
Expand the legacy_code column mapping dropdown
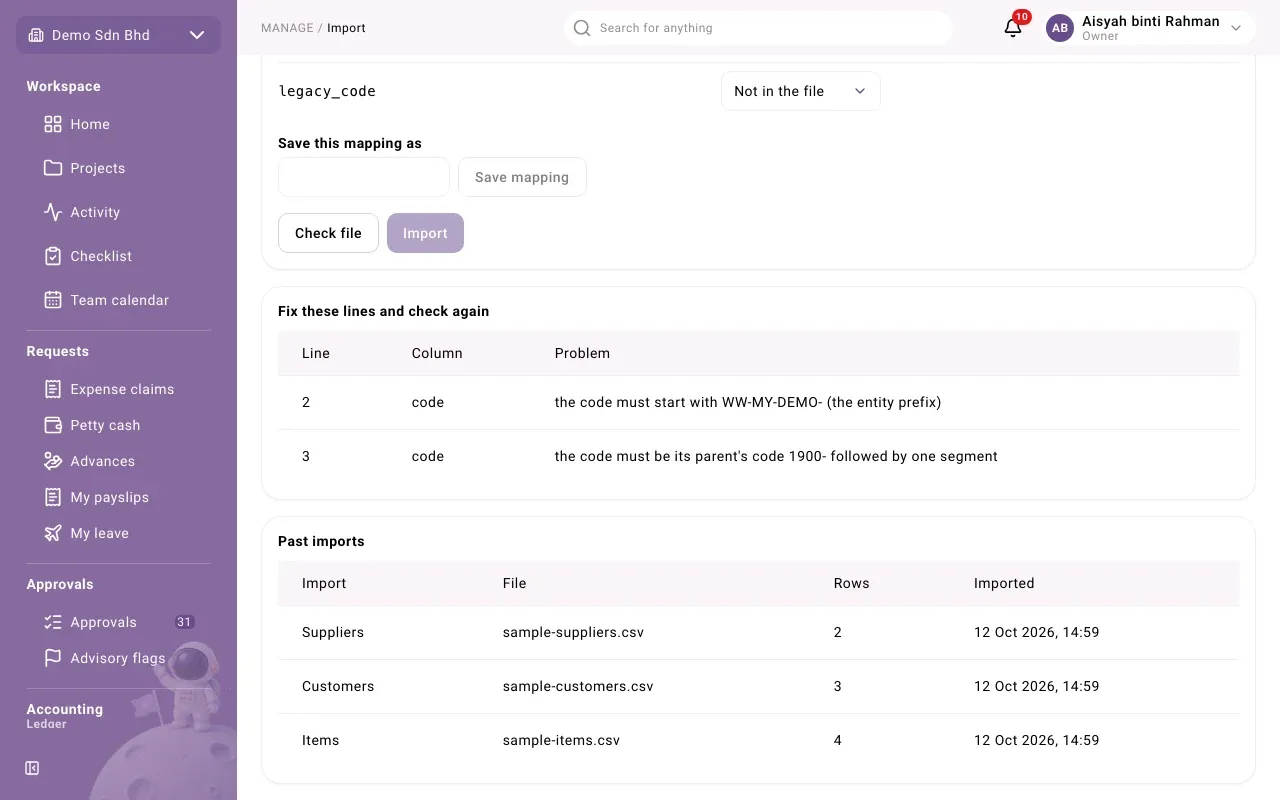(801, 91)
